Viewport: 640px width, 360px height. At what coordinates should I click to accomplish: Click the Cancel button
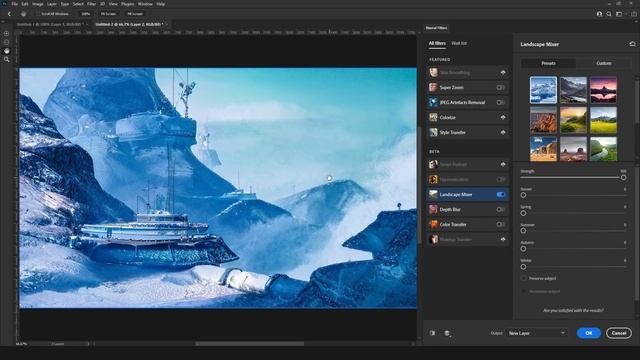point(619,333)
